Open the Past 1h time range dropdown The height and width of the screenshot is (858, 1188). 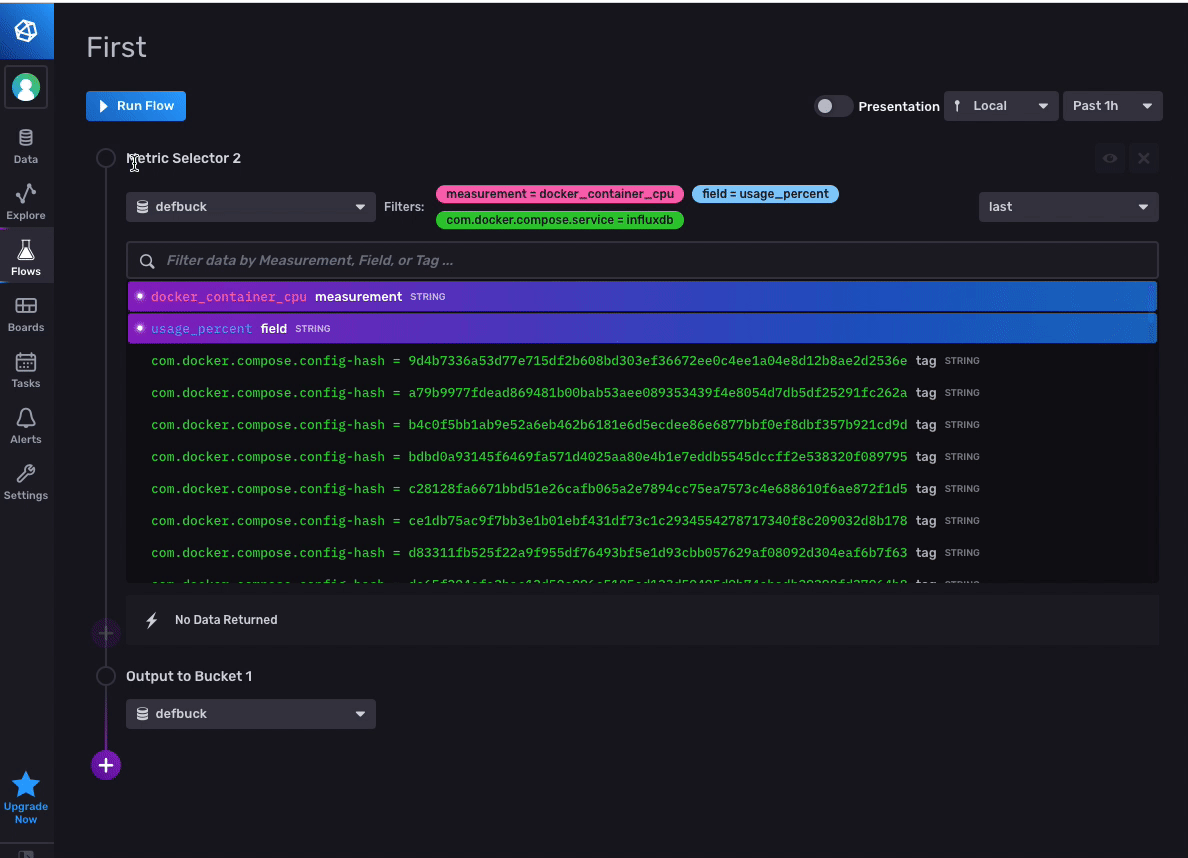(x=1112, y=105)
